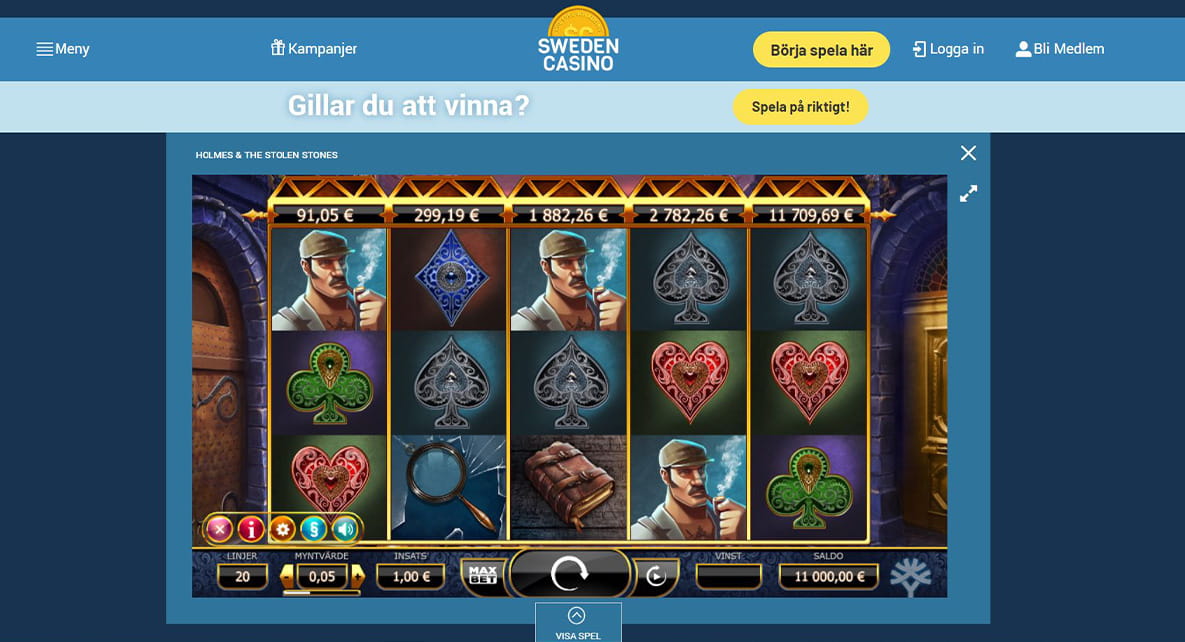The width and height of the screenshot is (1185, 642).
Task: Click Börja spela här button
Action: pos(821,50)
